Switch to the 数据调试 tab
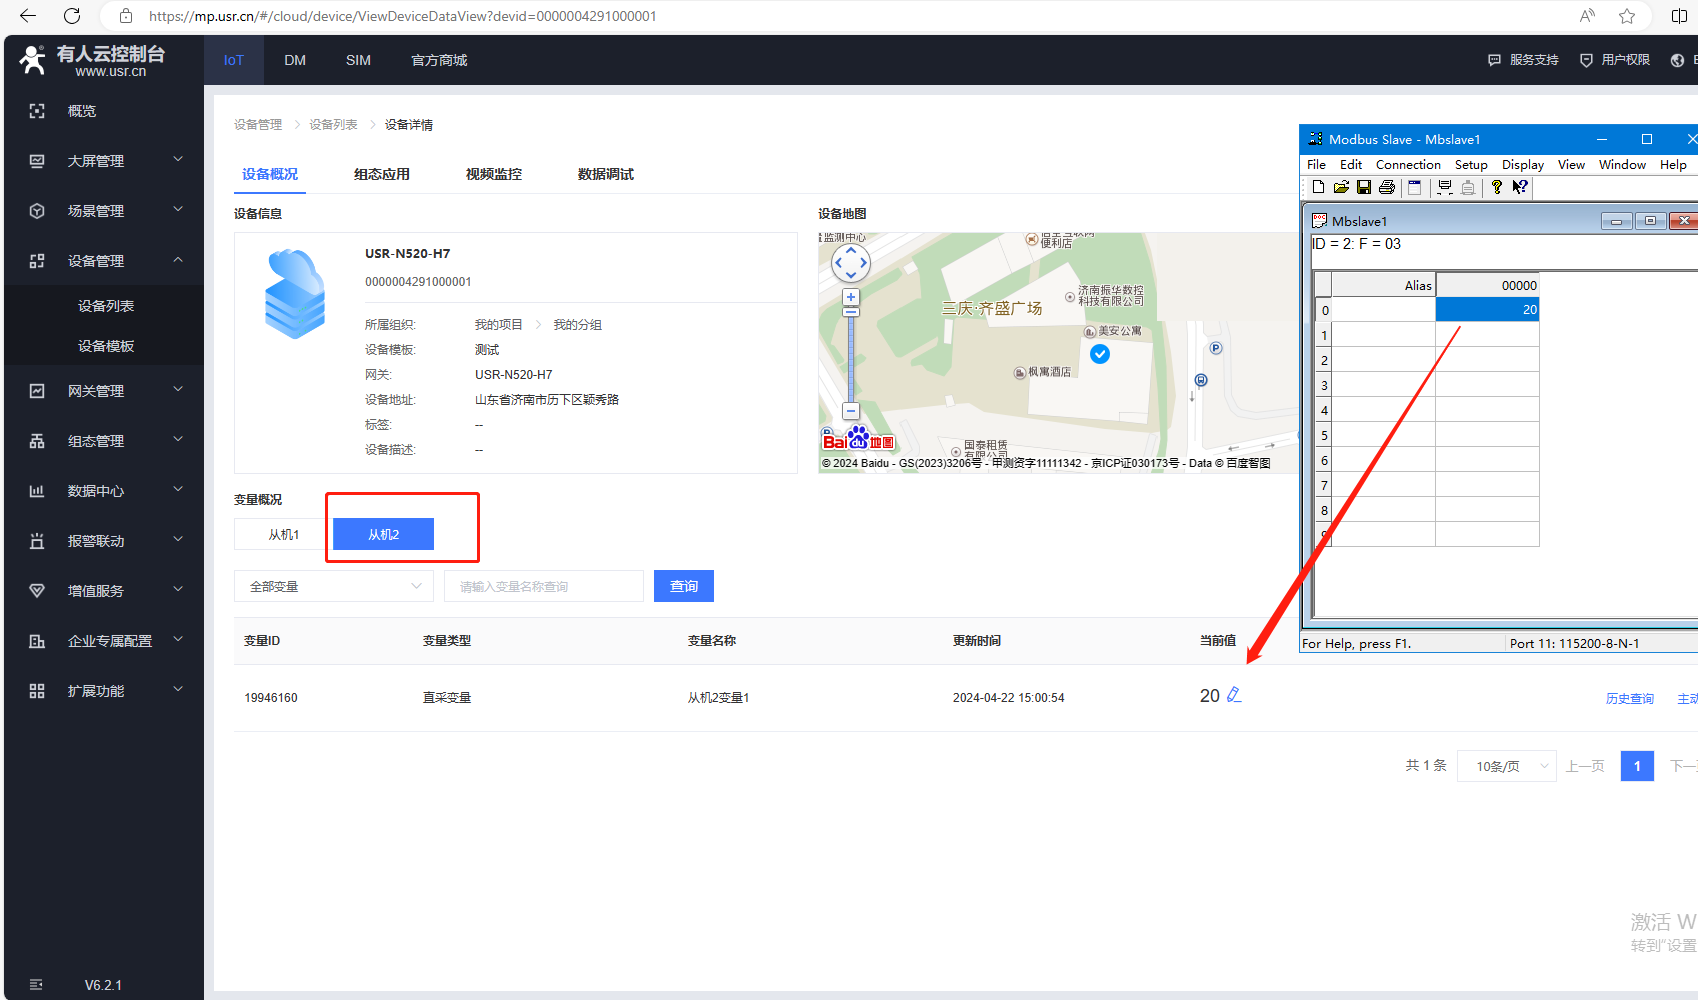The image size is (1698, 1000). pos(605,174)
